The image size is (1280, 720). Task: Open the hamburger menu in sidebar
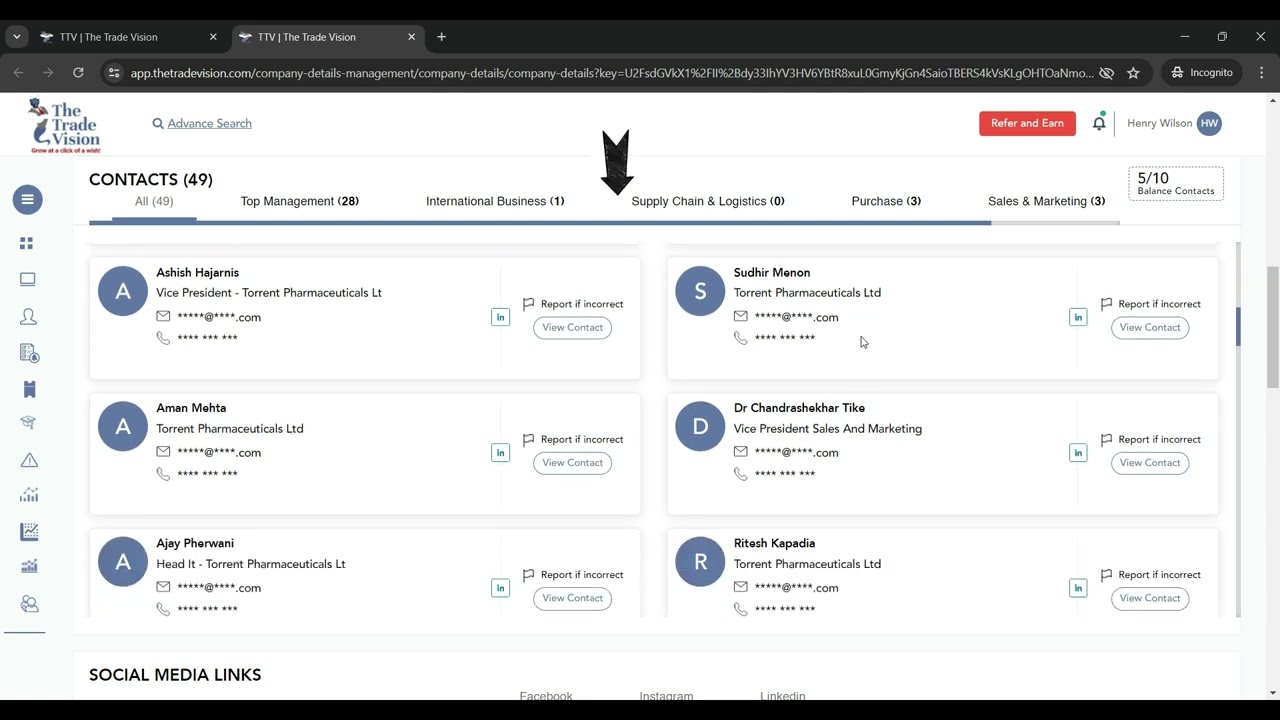coord(28,199)
